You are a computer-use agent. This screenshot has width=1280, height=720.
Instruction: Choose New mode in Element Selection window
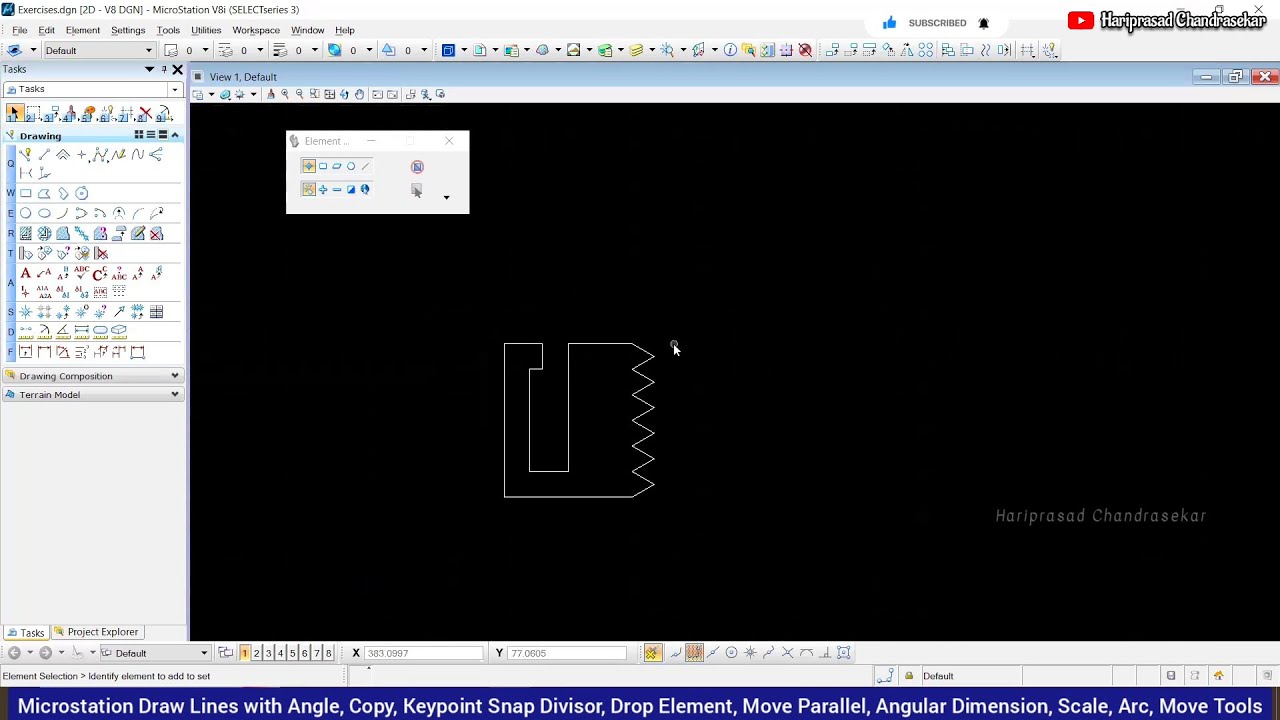pos(309,189)
